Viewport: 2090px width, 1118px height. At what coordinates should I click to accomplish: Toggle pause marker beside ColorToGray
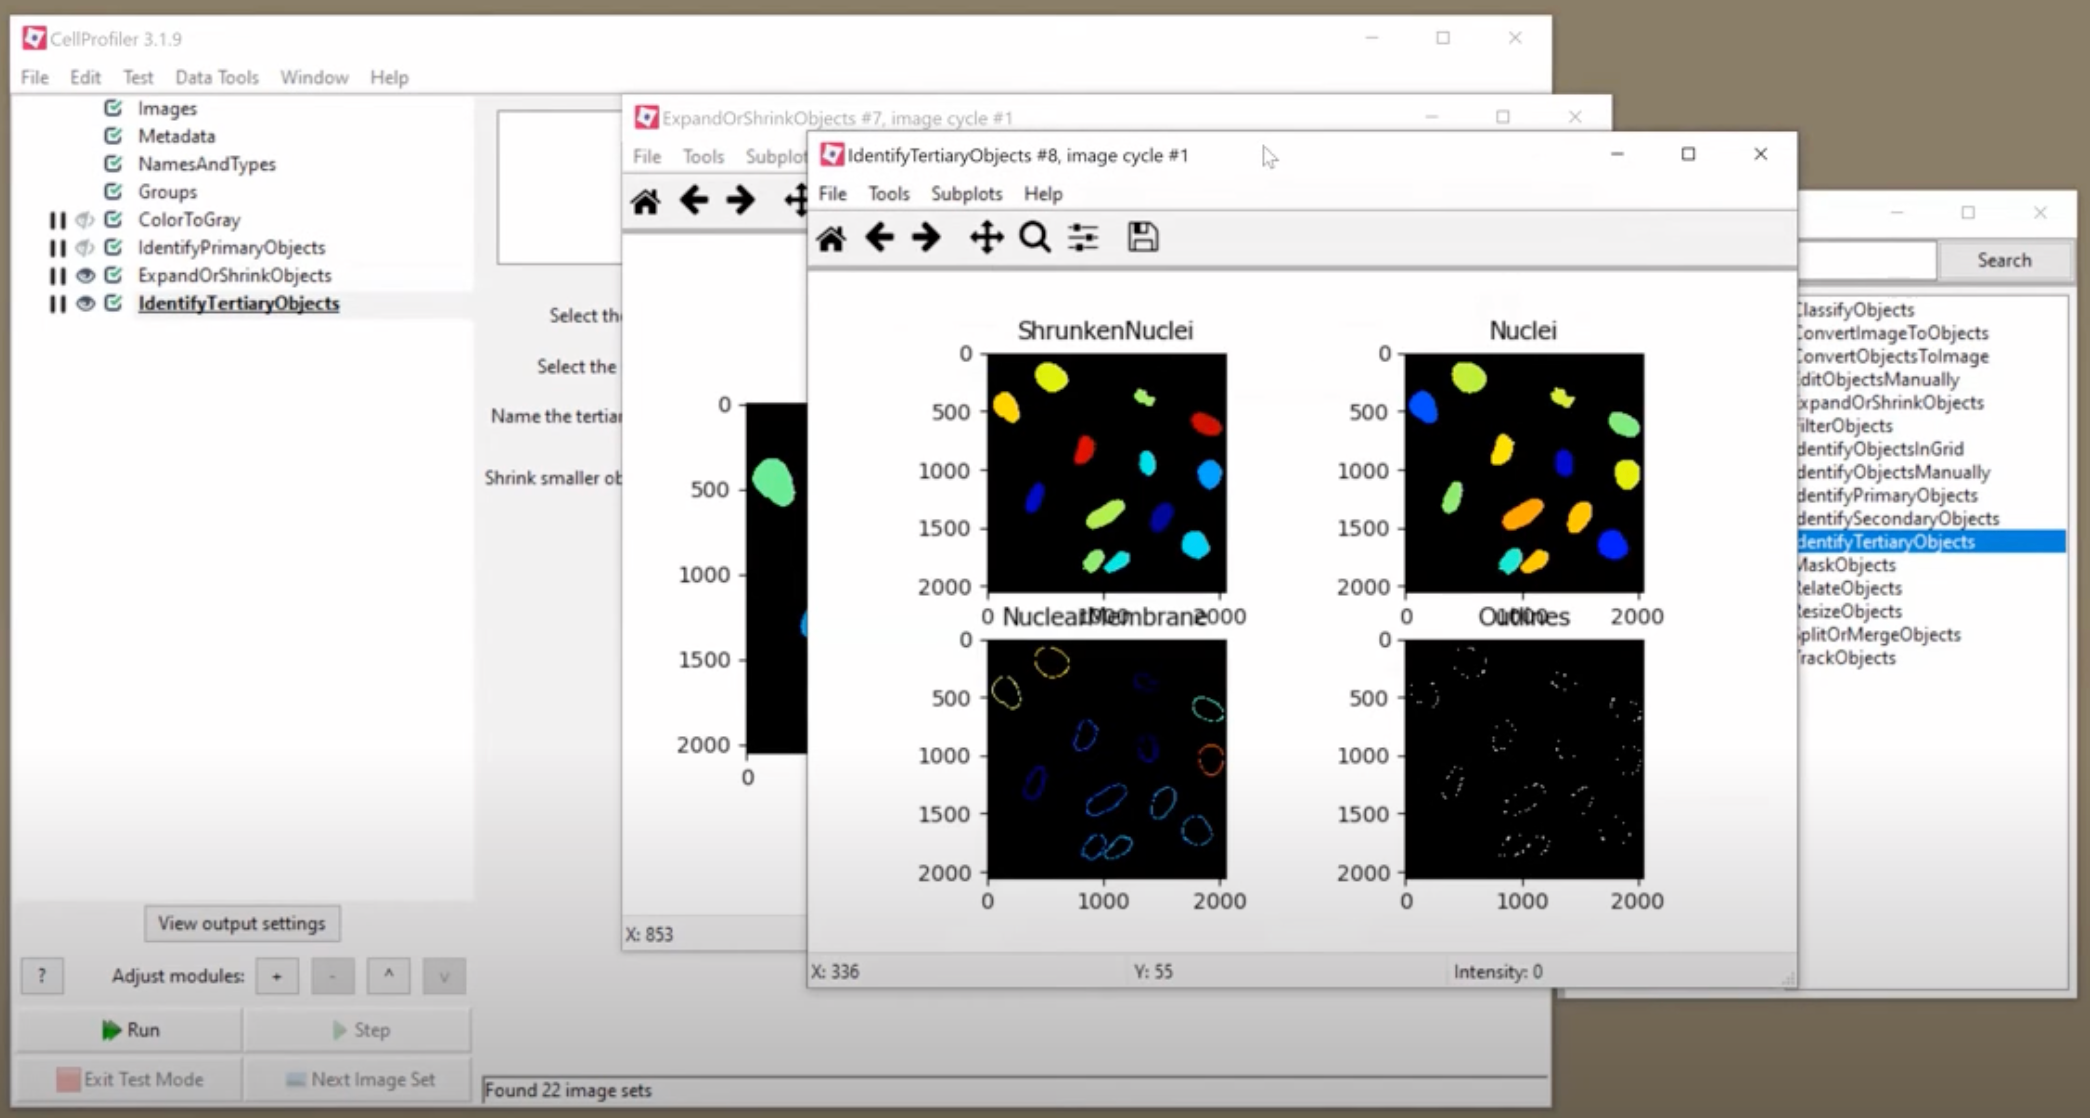click(57, 220)
